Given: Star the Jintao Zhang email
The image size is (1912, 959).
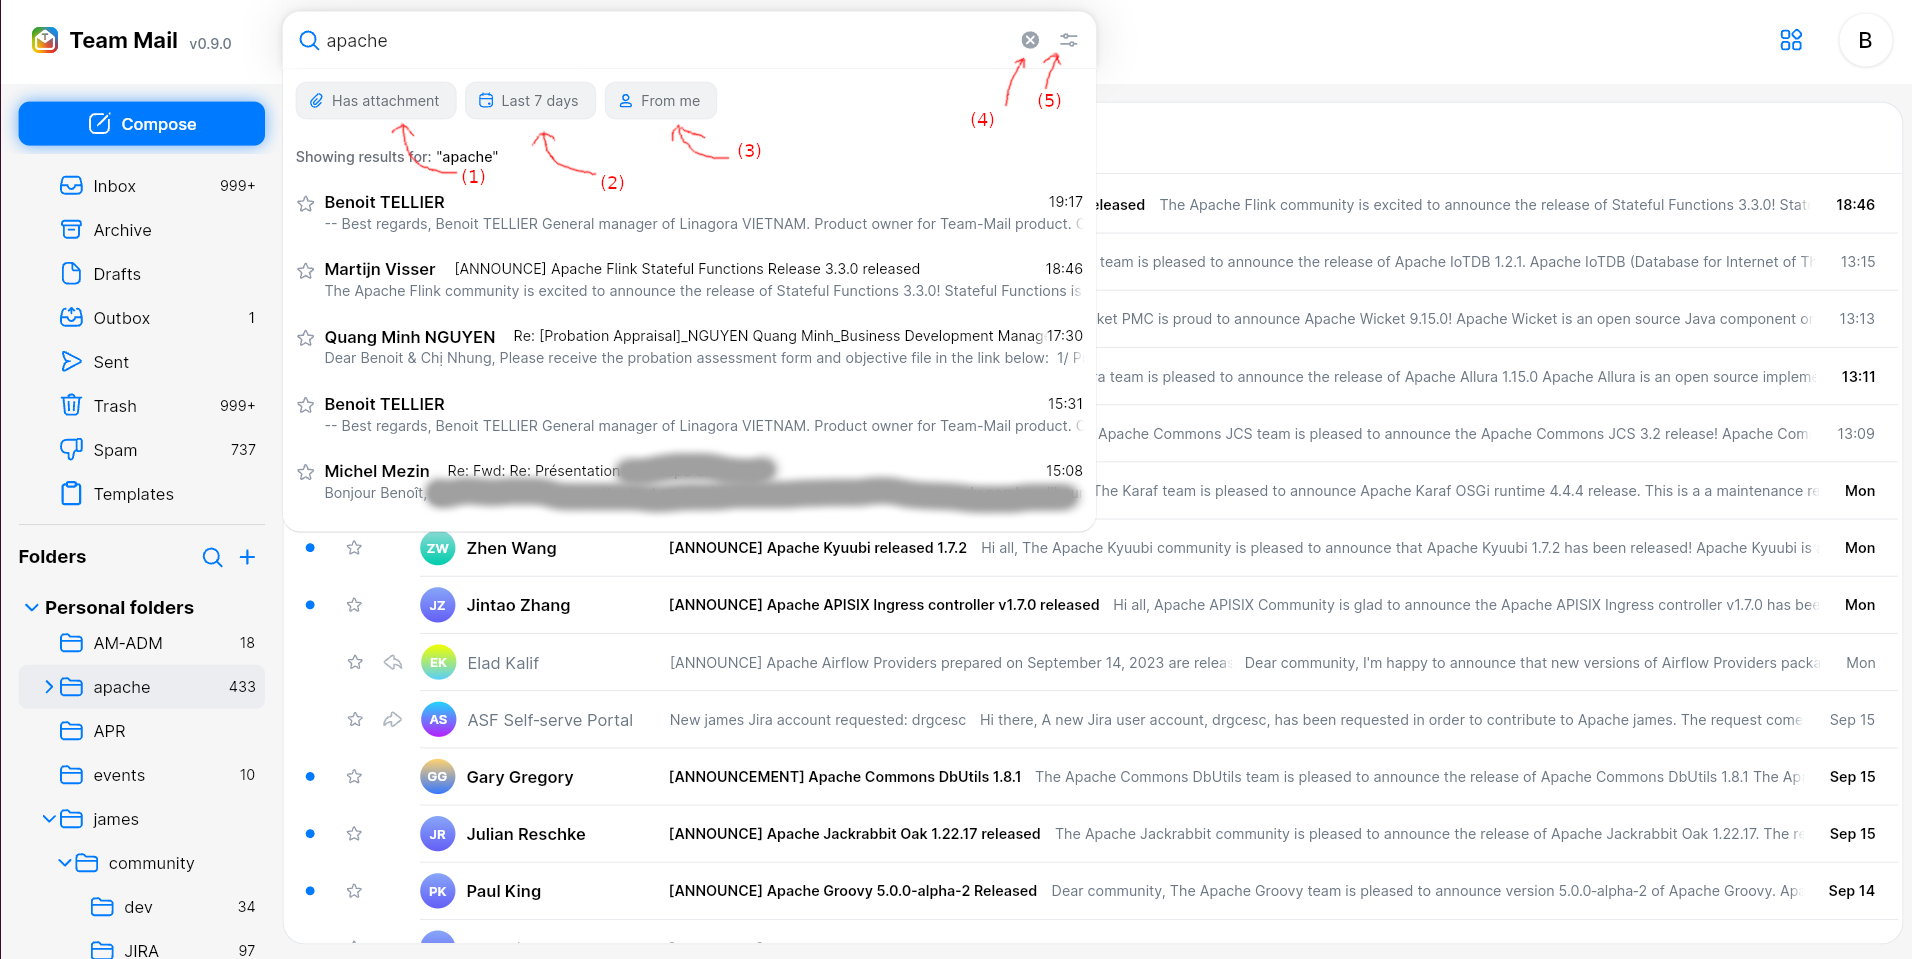Looking at the screenshot, I should [x=354, y=605].
